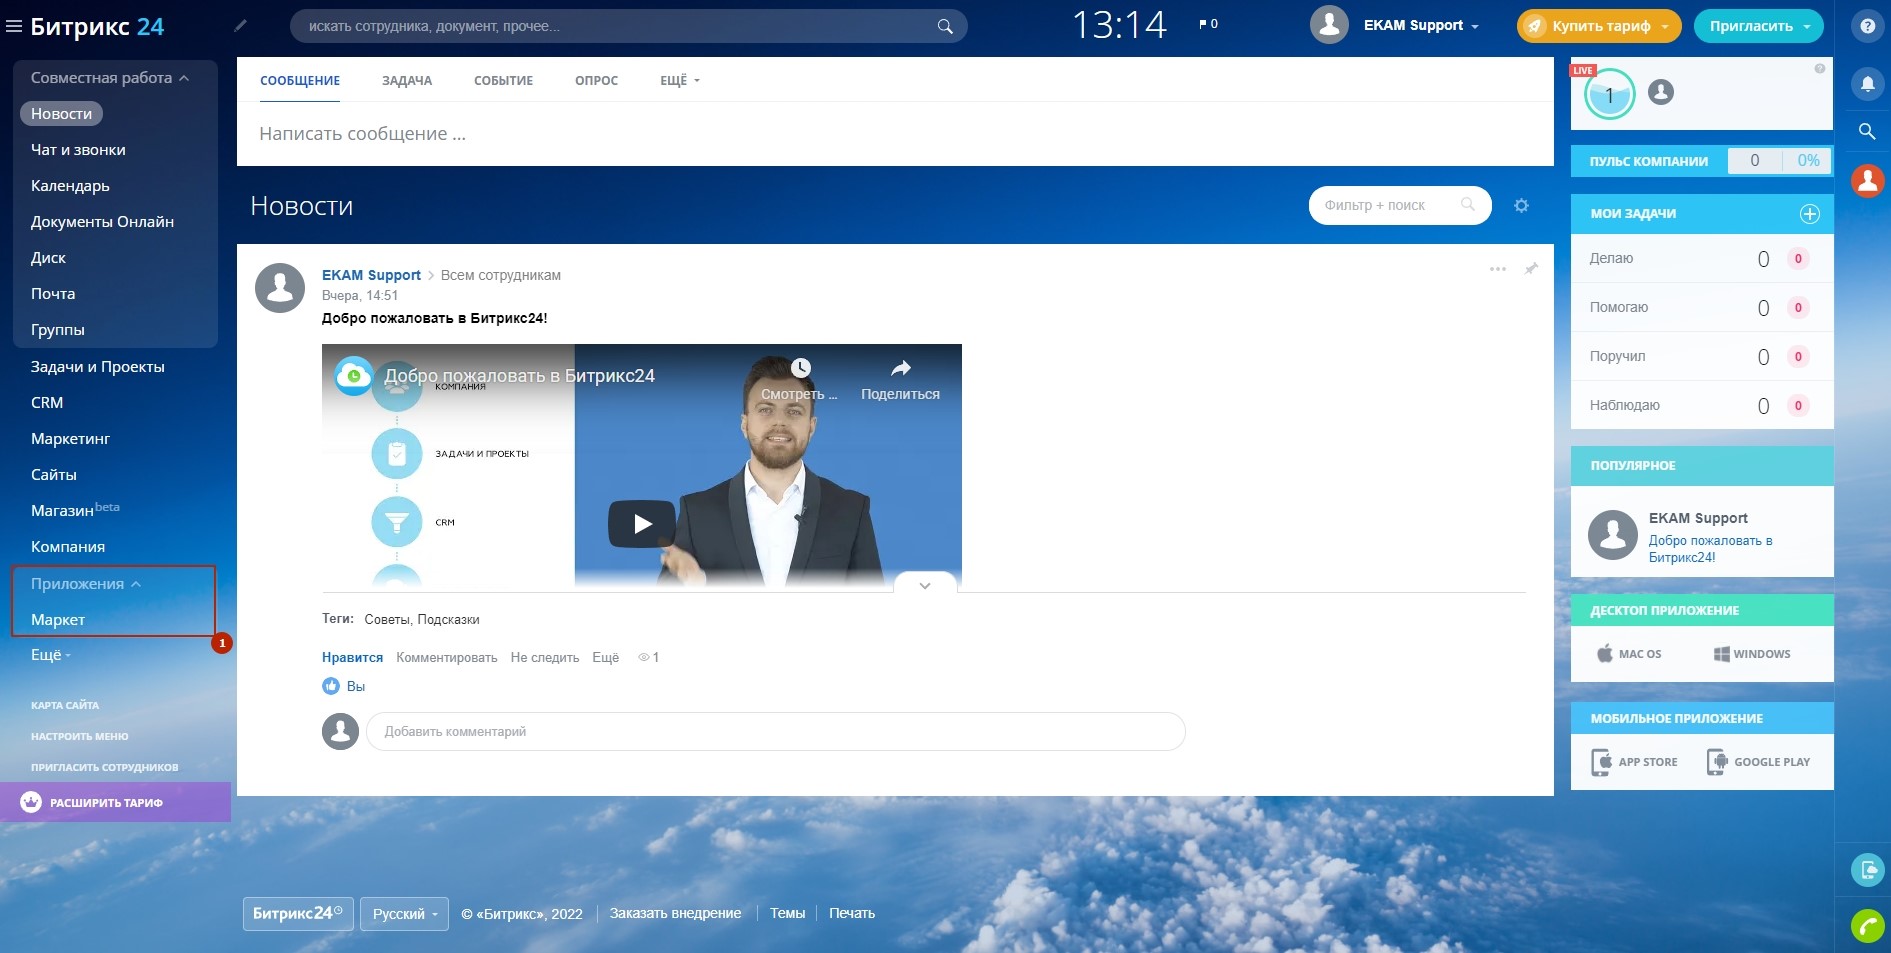Change language with the Русский dropdown

(404, 914)
